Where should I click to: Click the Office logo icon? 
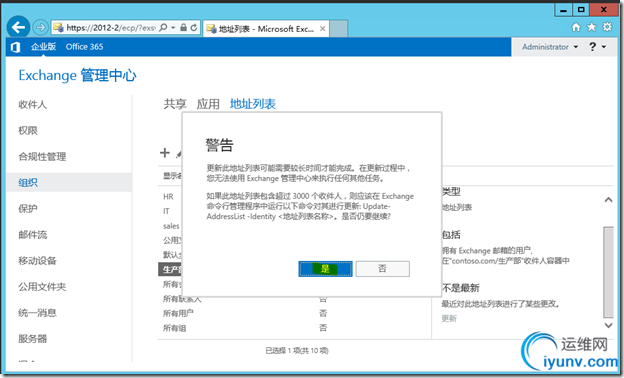[x=16, y=47]
